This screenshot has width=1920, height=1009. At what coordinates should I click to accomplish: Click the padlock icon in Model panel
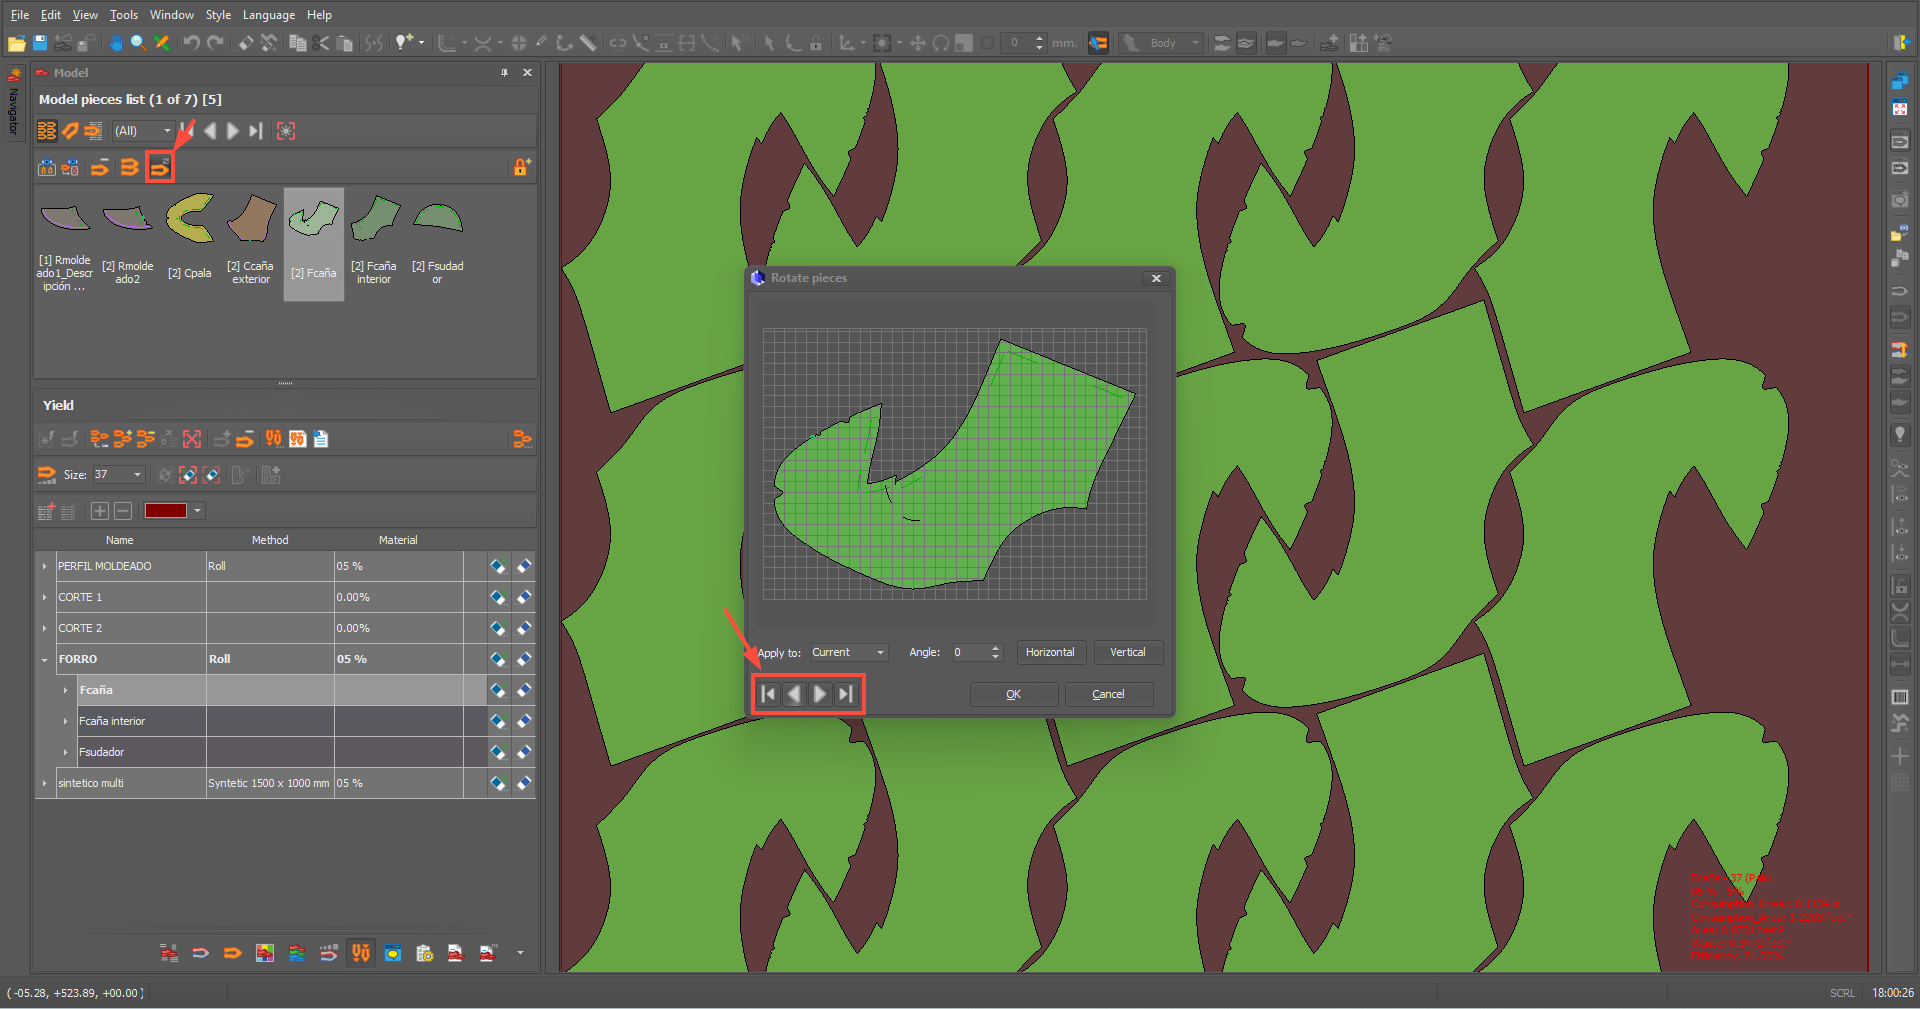pos(521,168)
